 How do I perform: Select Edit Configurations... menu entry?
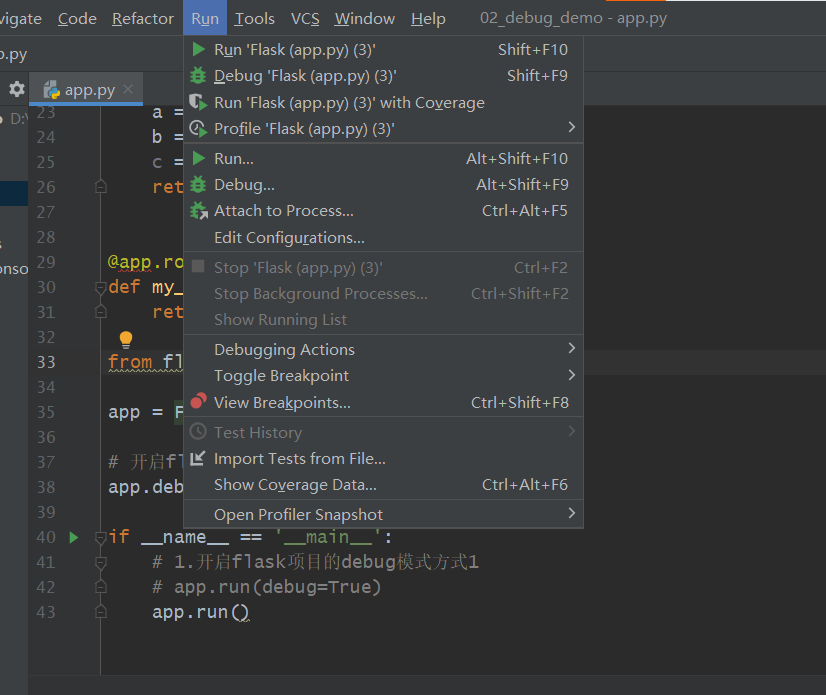click(x=384, y=238)
